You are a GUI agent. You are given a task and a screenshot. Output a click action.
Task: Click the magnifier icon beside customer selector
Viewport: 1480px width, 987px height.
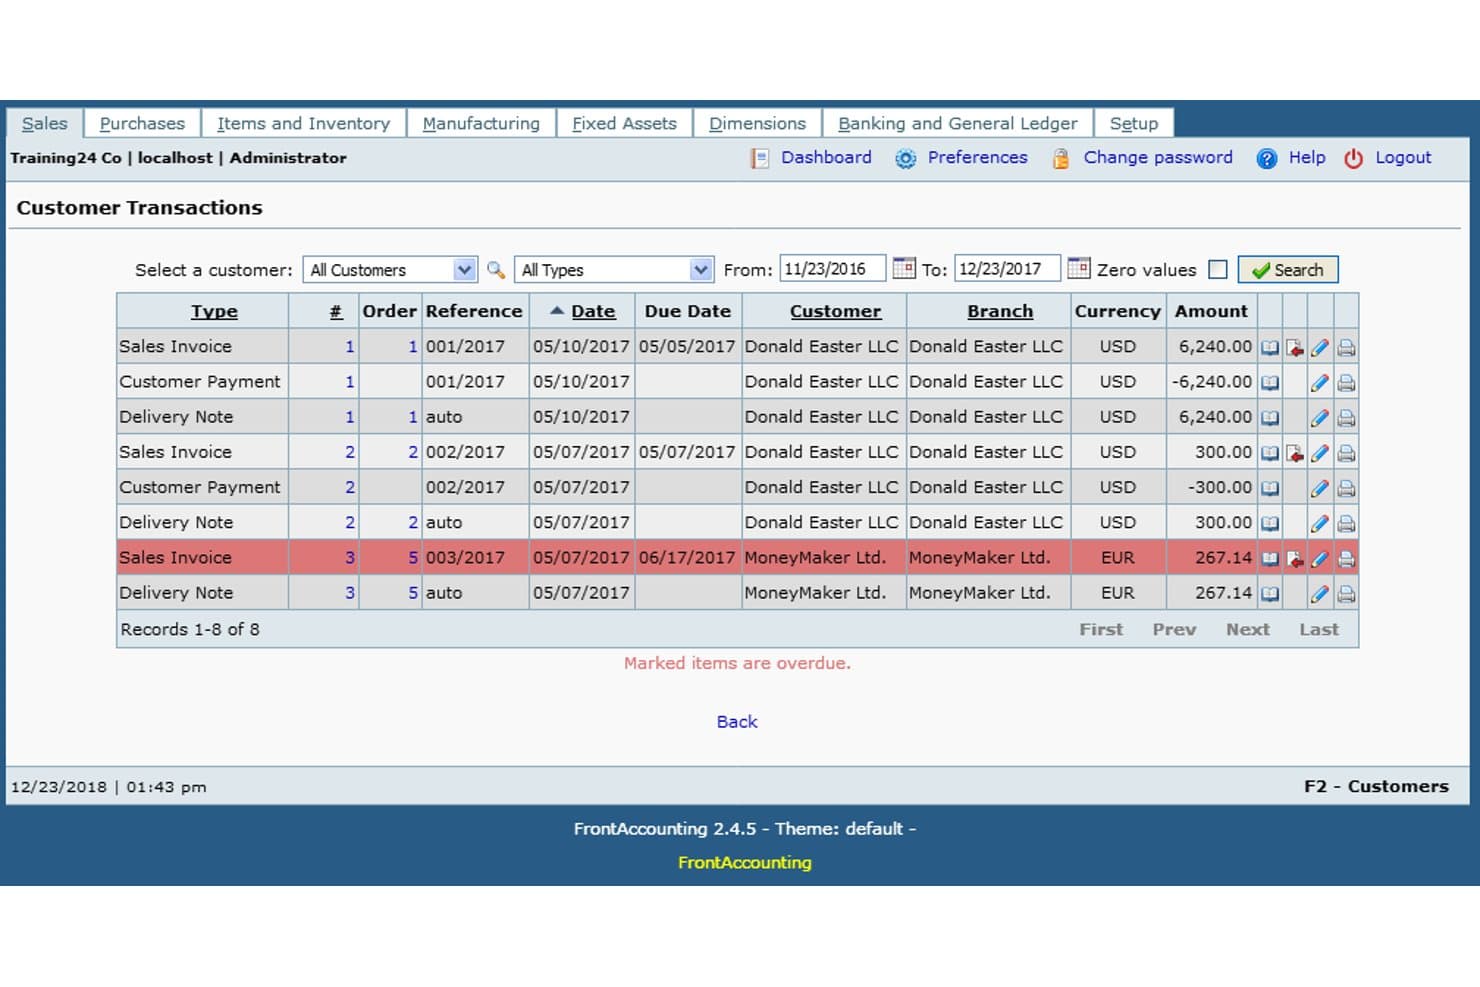point(495,269)
